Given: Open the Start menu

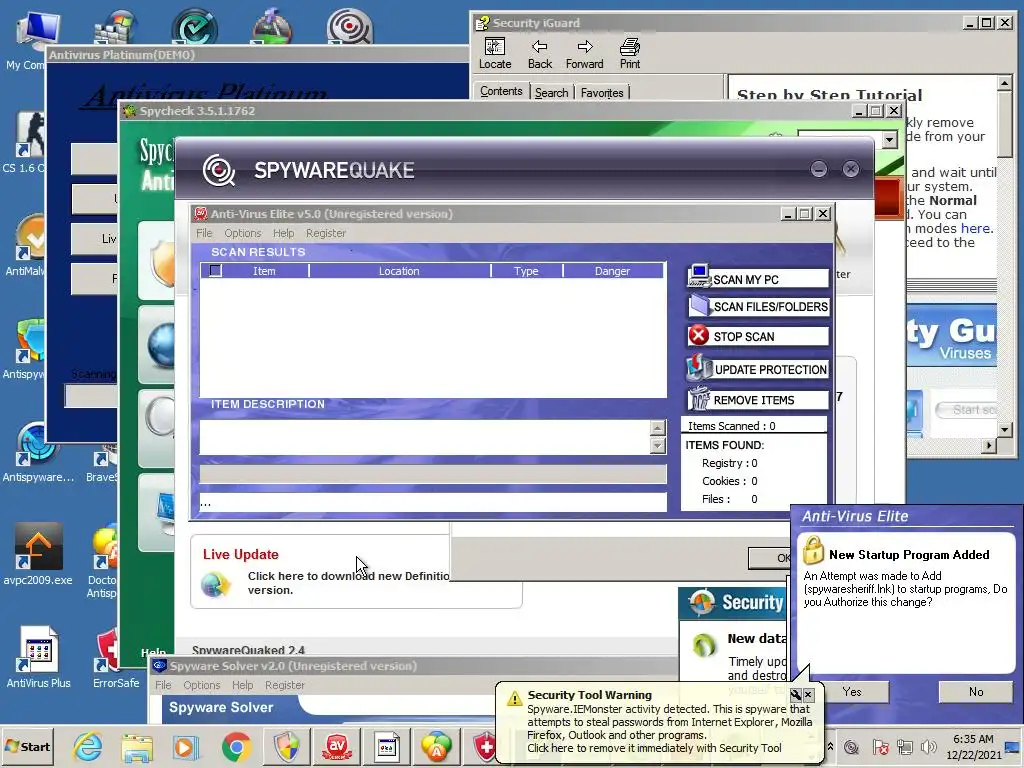Looking at the screenshot, I should point(27,746).
